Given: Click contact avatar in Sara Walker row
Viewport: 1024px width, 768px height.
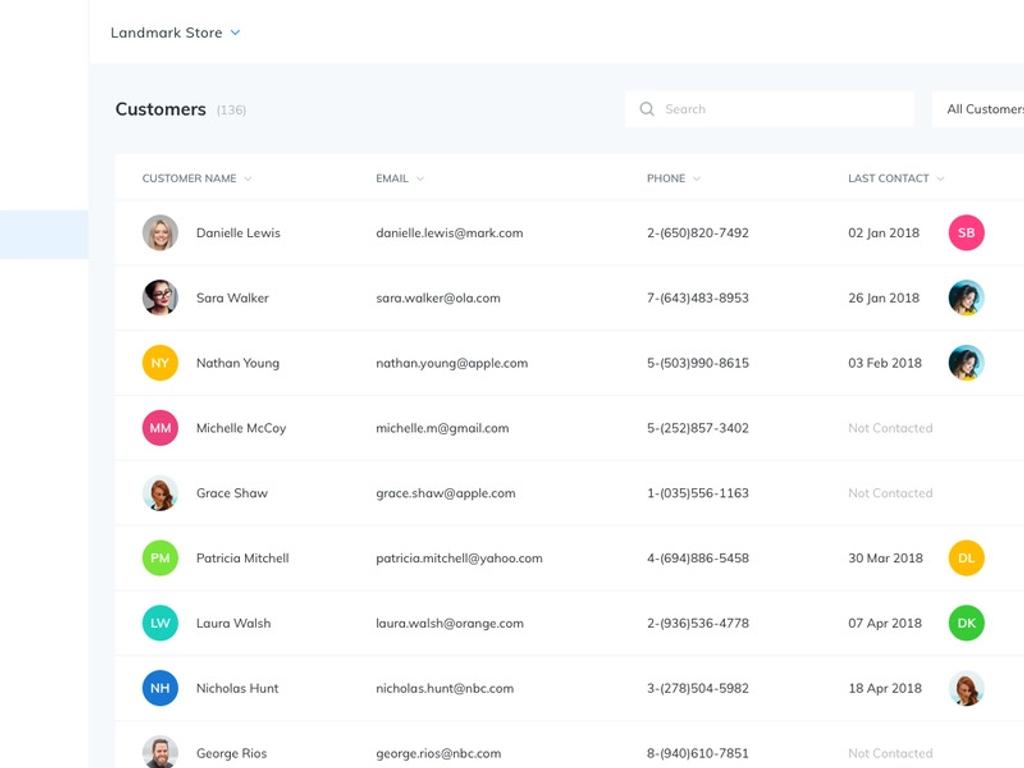Looking at the screenshot, I should click(966, 298).
